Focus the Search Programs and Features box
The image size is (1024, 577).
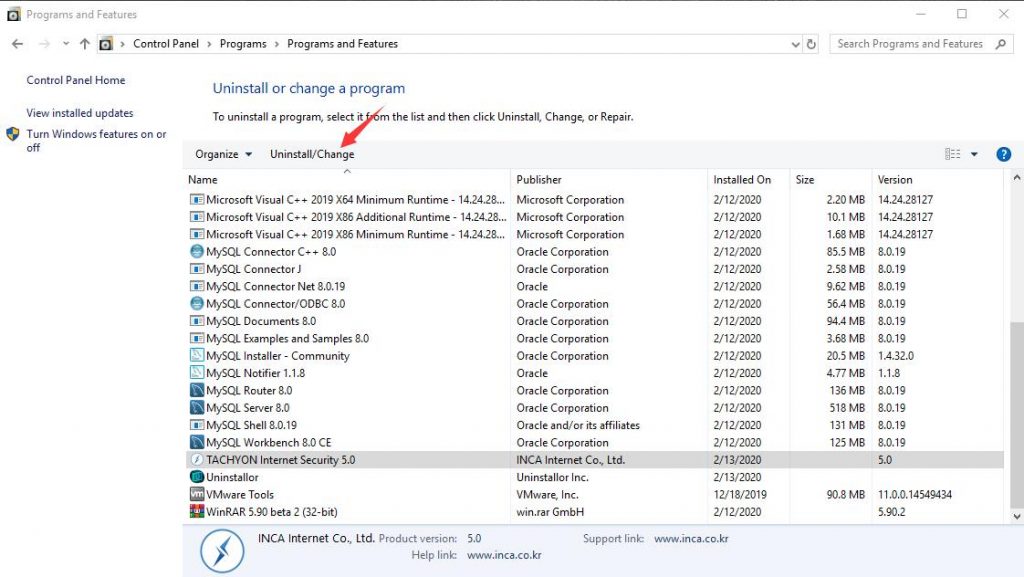tap(922, 44)
